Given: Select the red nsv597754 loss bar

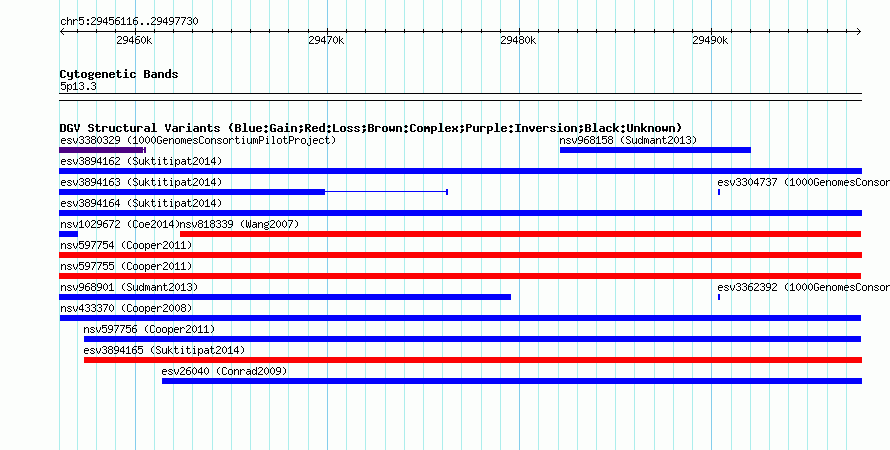Looking at the screenshot, I should pos(460,255).
